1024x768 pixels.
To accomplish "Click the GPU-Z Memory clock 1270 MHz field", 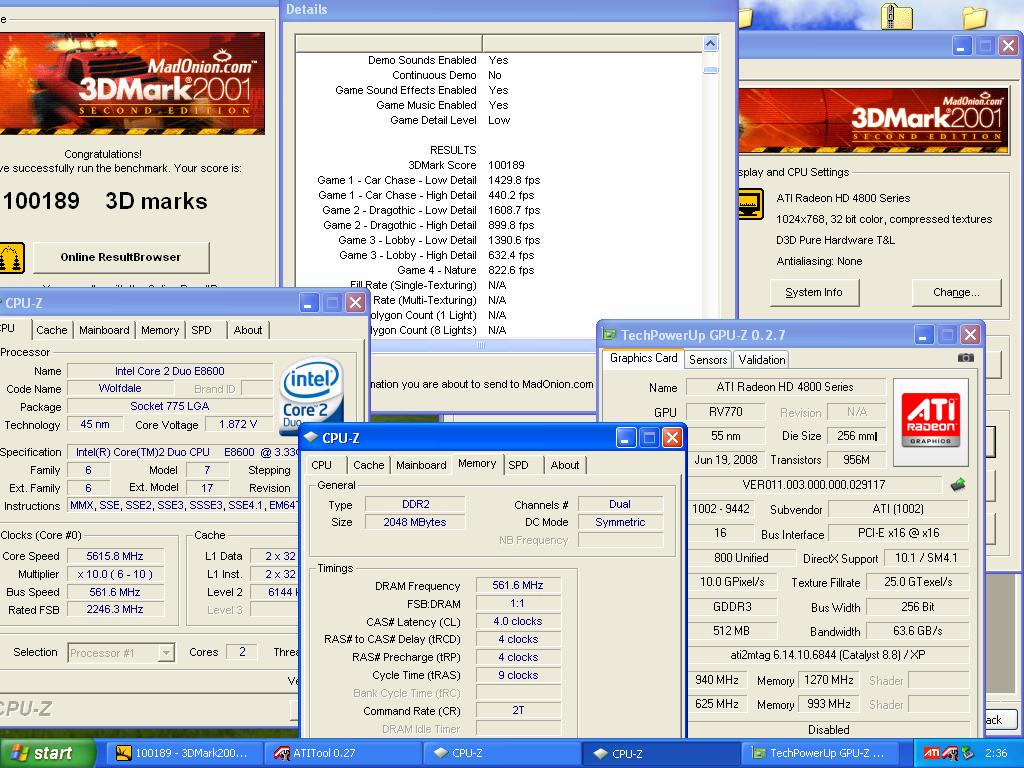I will click(829, 680).
